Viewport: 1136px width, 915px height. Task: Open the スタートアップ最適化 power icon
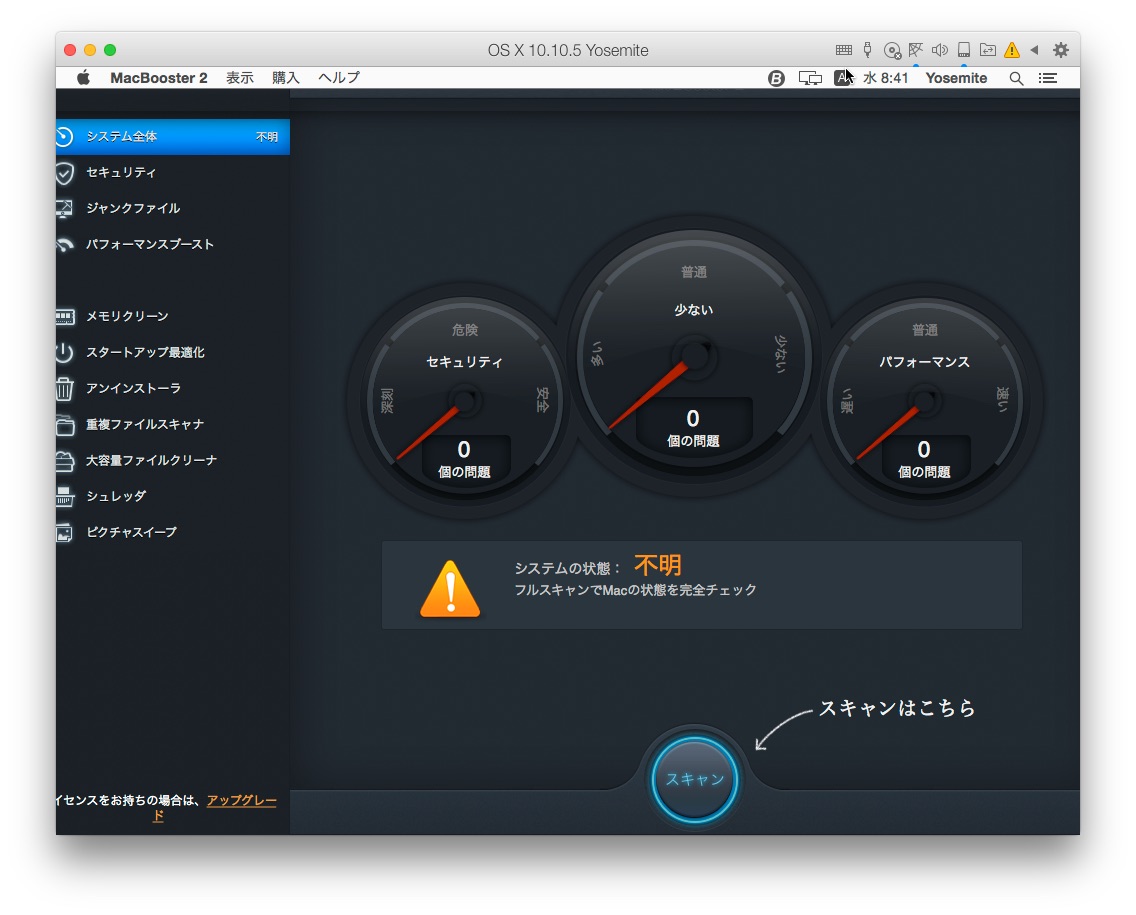pyautogui.click(x=64, y=353)
